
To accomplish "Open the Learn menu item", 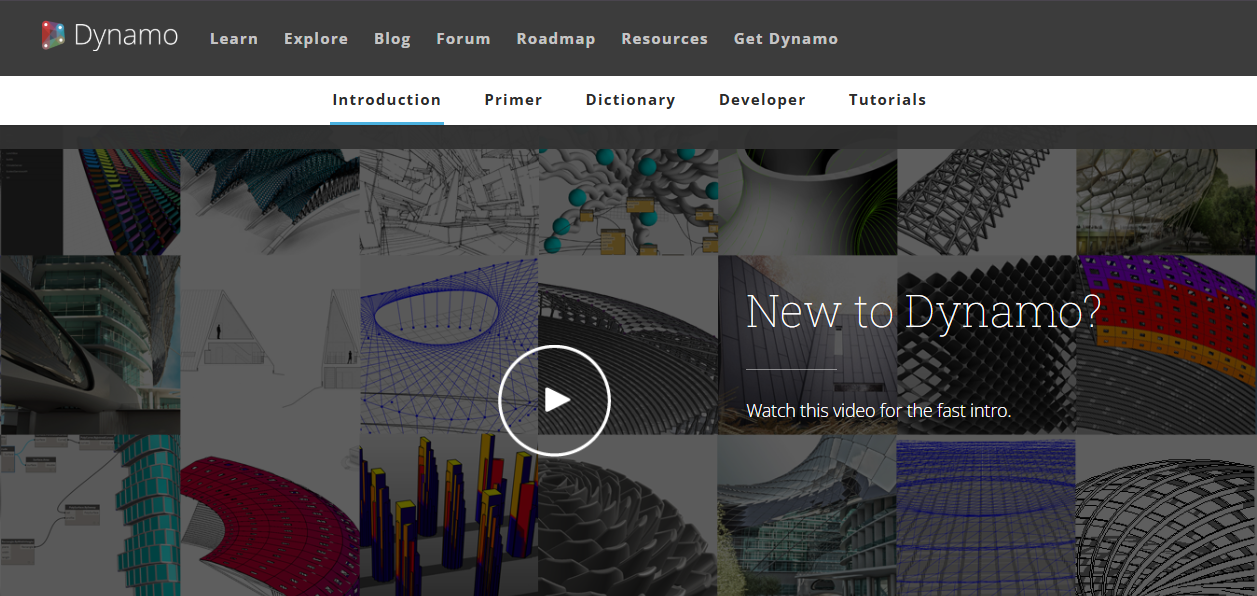I will click(234, 39).
